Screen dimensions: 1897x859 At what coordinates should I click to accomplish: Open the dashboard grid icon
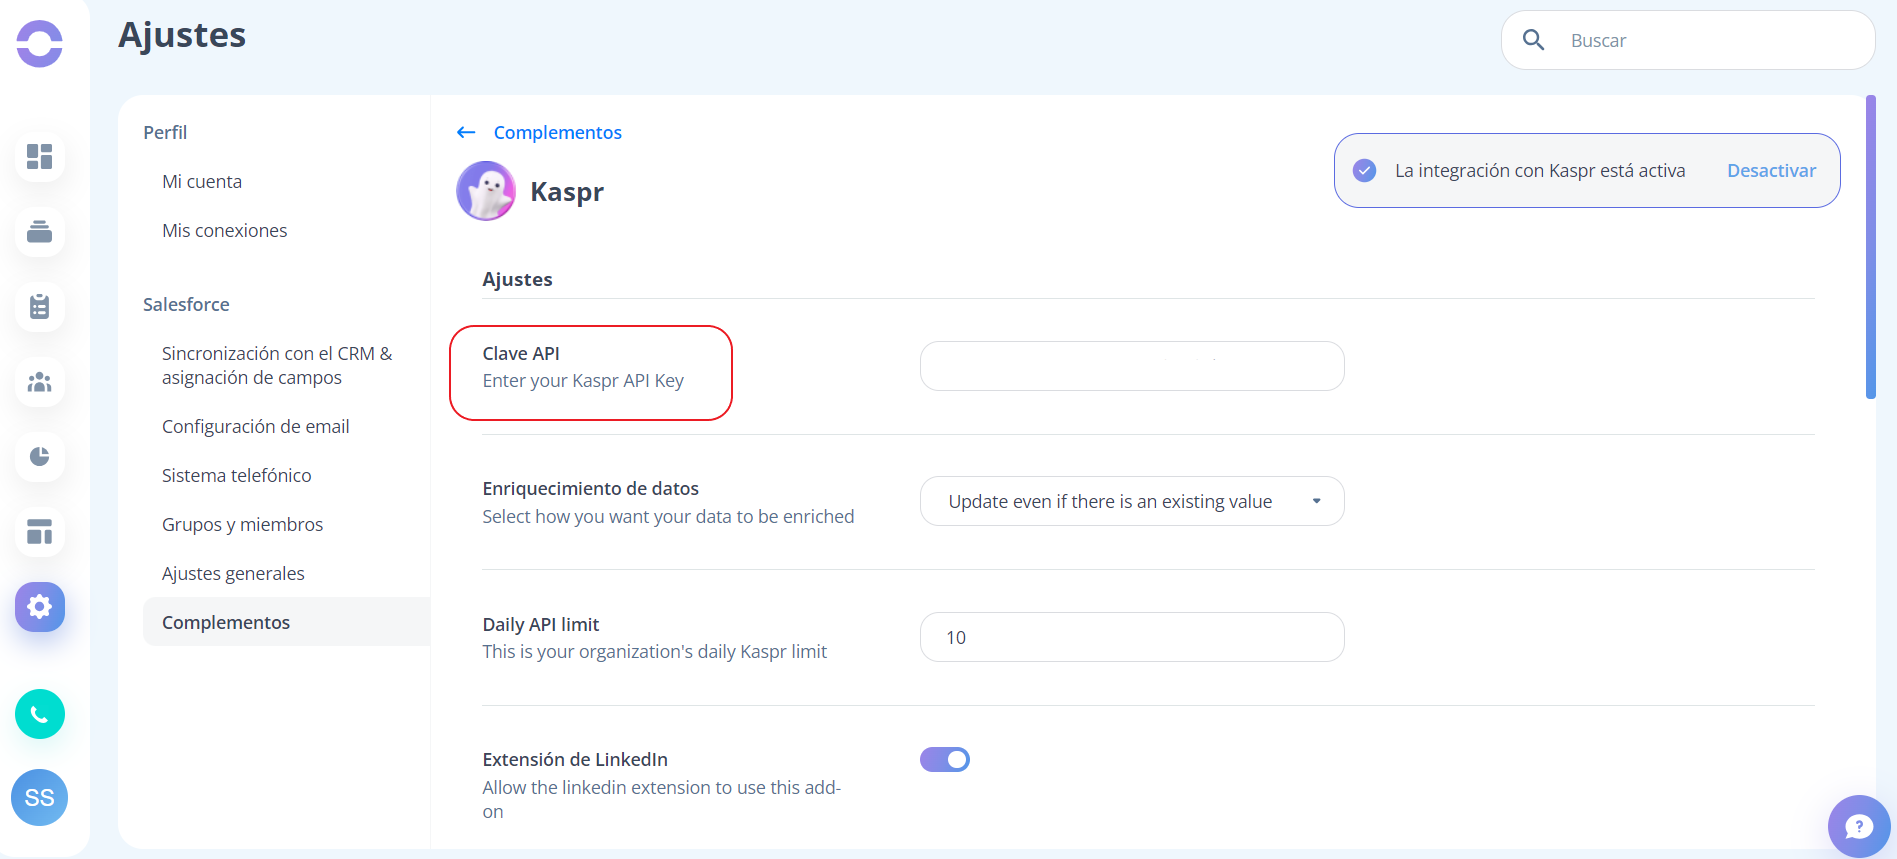point(40,157)
